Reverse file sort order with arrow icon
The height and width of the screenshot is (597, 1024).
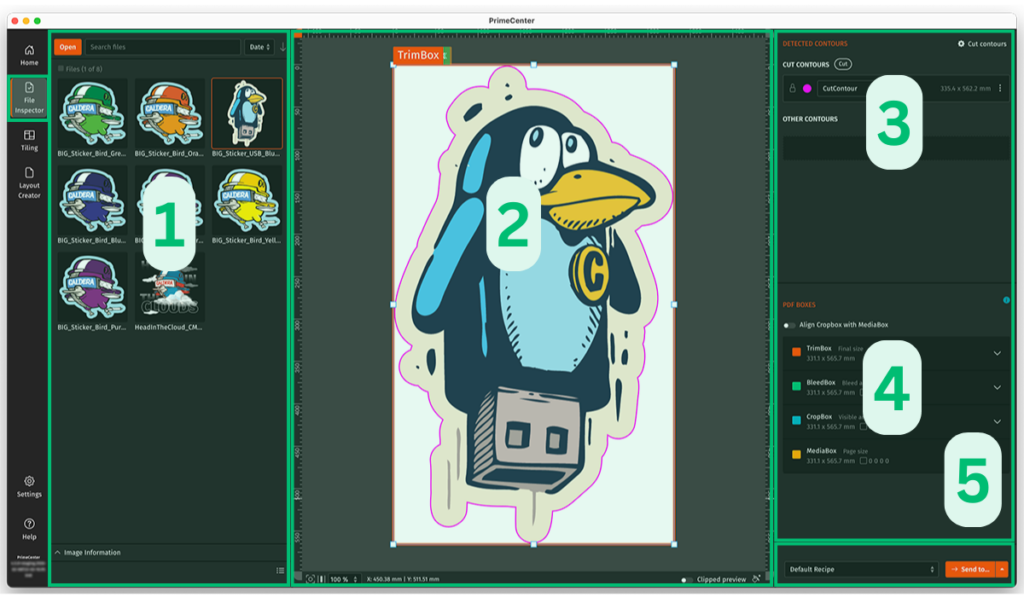[x=282, y=47]
